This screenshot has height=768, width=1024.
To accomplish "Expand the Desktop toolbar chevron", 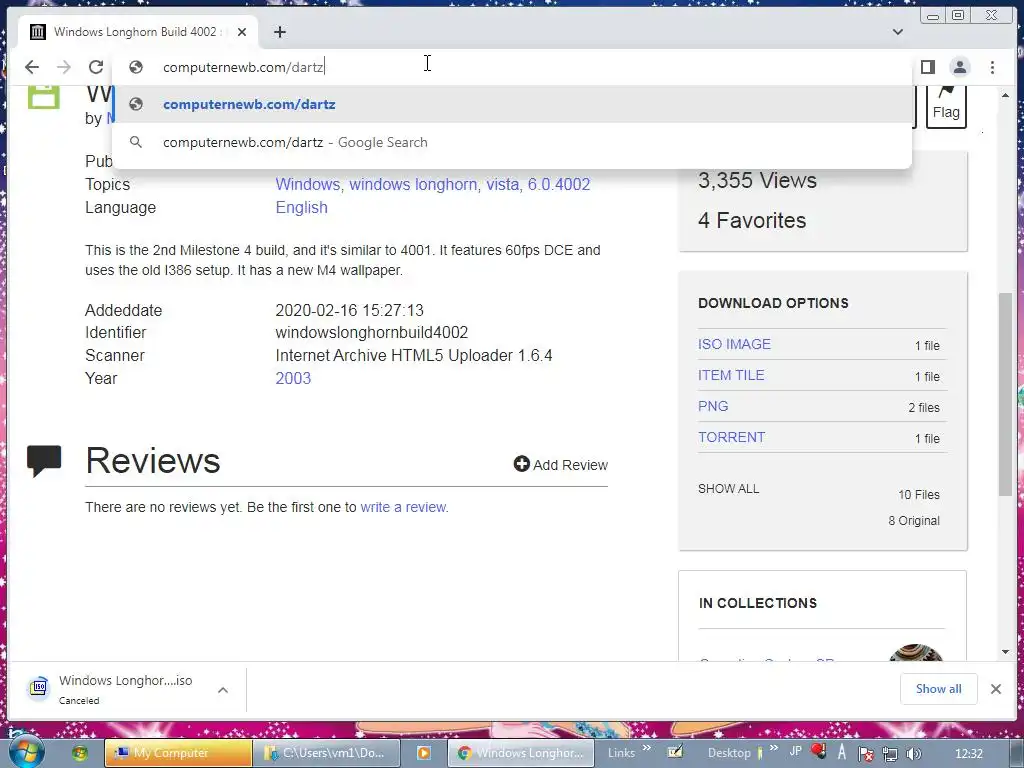I will (773, 748).
